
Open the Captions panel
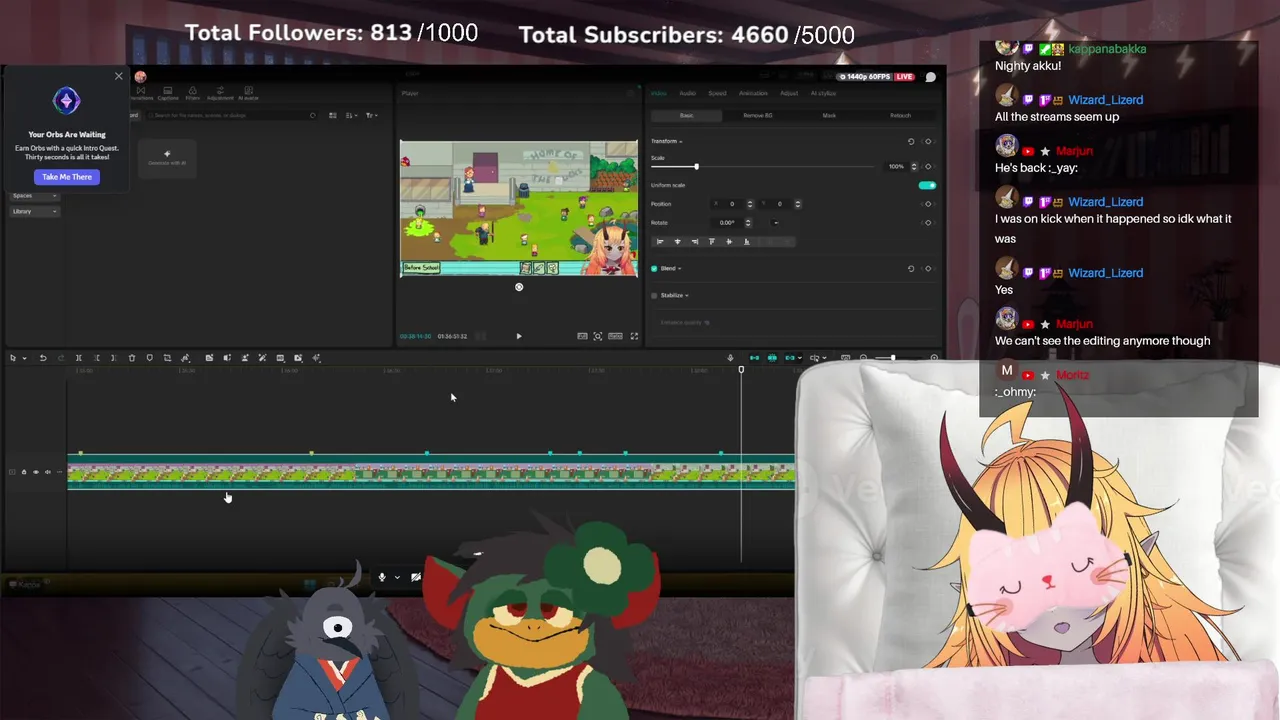[x=168, y=93]
